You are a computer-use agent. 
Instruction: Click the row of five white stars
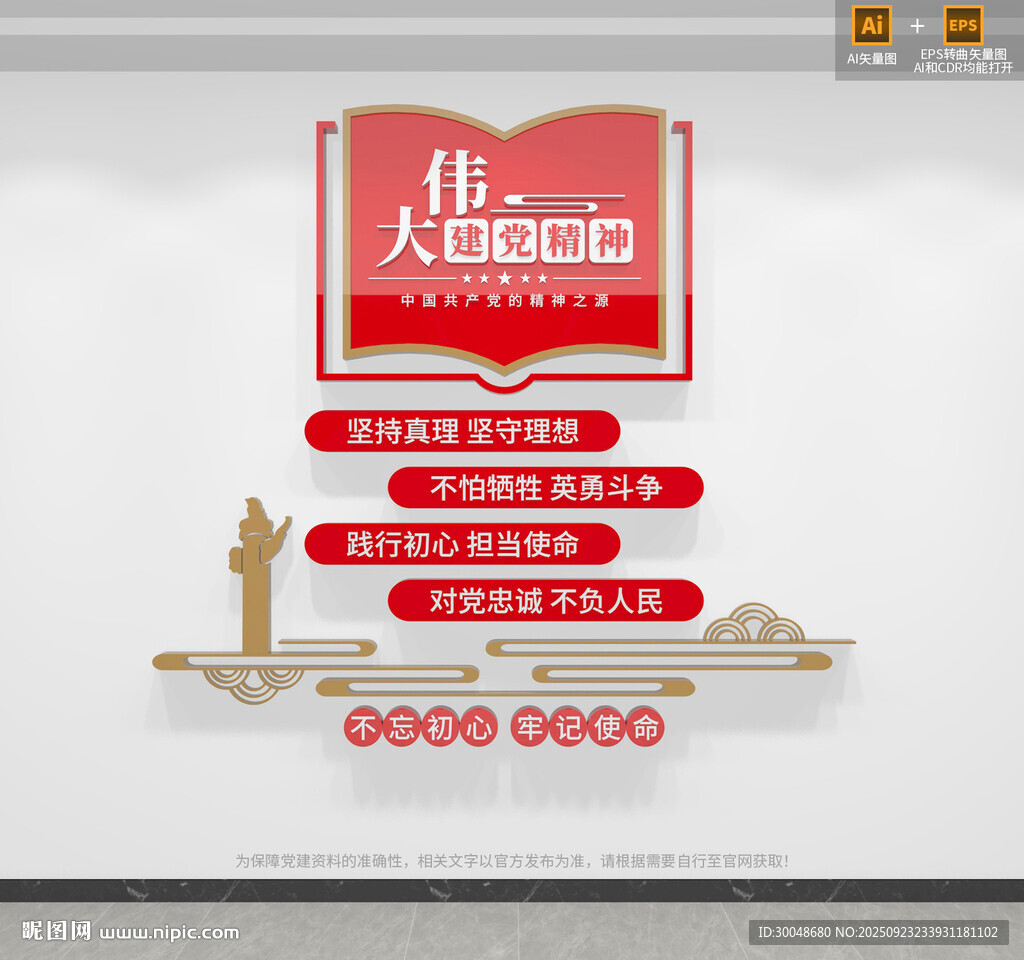pos(505,278)
